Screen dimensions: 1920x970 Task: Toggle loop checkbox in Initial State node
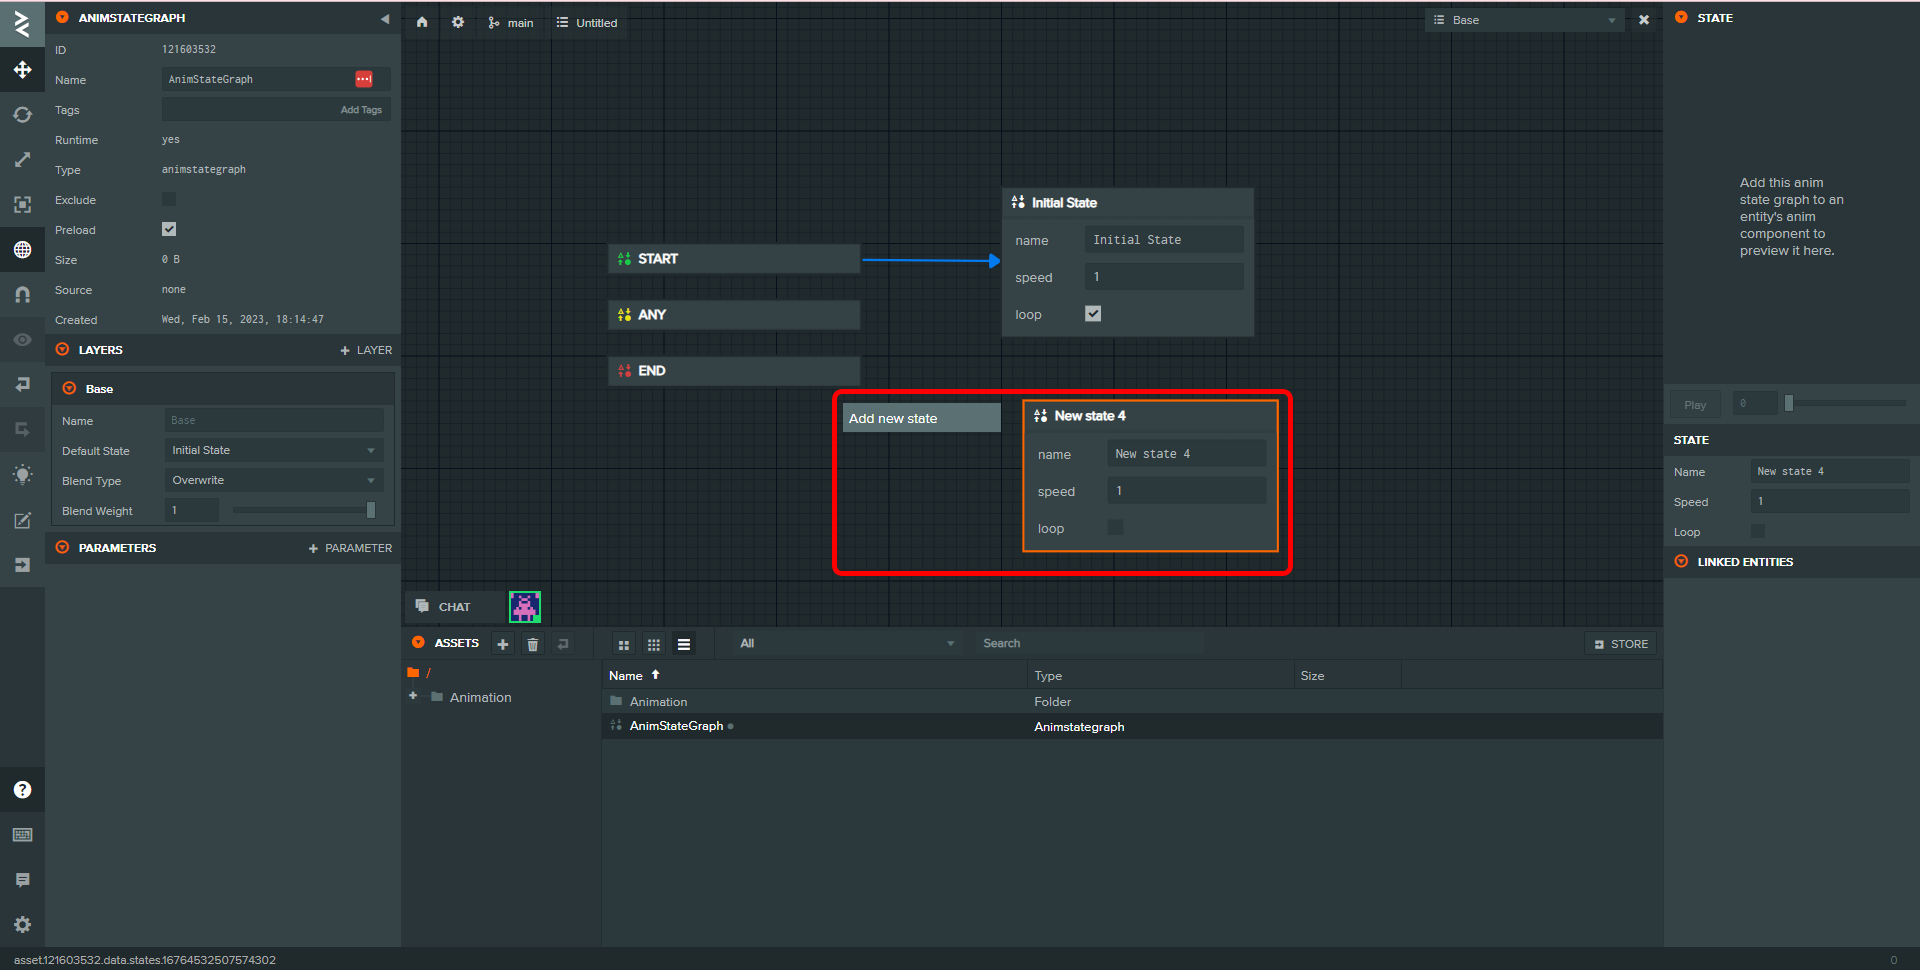tap(1093, 314)
